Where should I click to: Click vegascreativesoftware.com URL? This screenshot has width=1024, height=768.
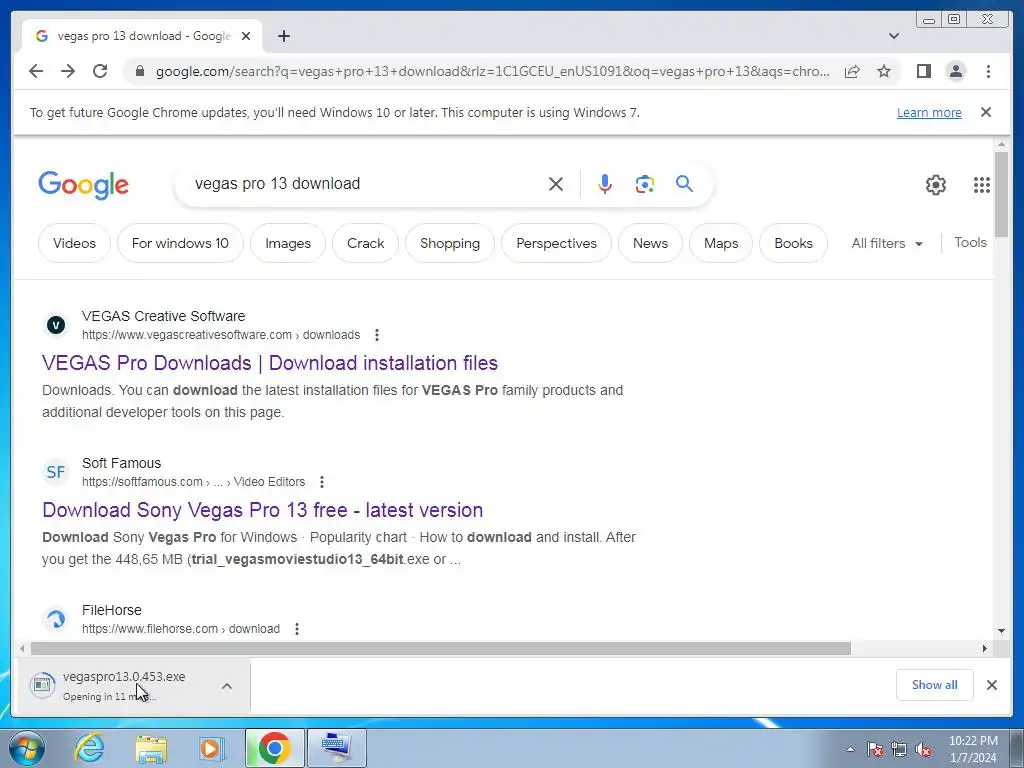[x=221, y=335]
